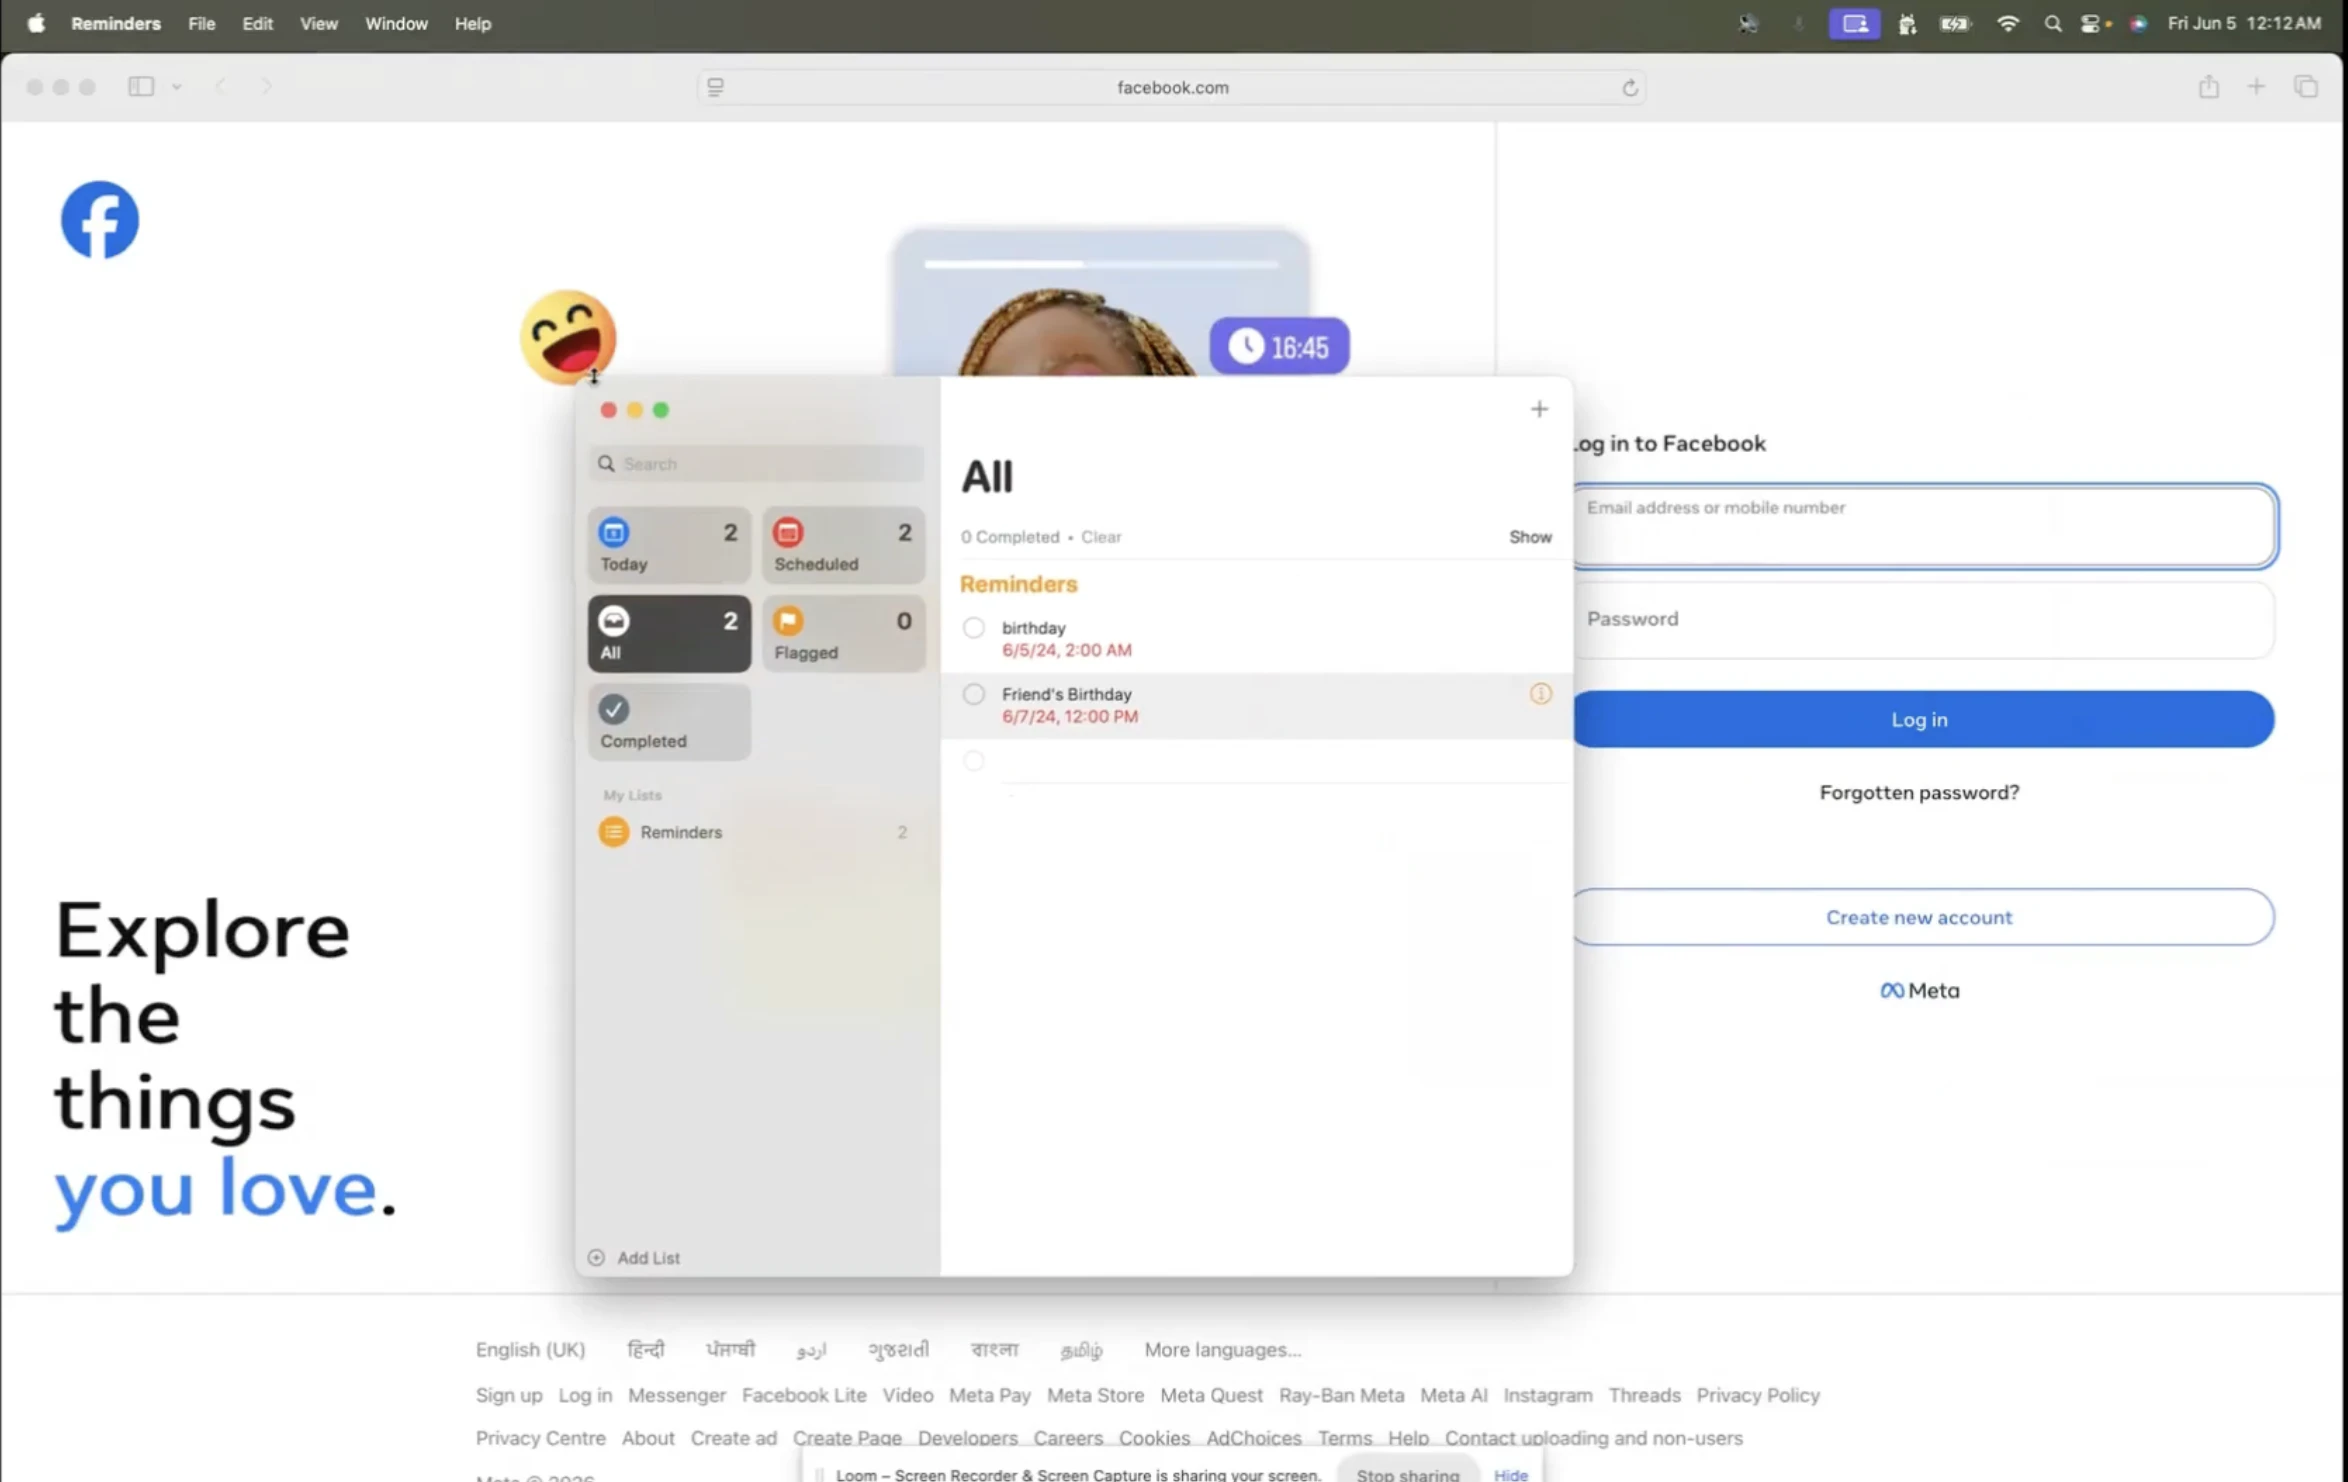Open More languages link
The image size is (2348, 1482).
point(1222,1349)
